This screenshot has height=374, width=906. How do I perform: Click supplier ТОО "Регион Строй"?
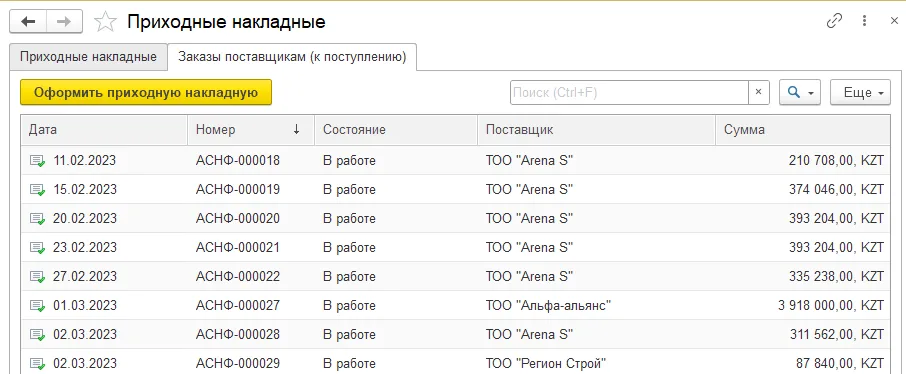tap(545, 363)
